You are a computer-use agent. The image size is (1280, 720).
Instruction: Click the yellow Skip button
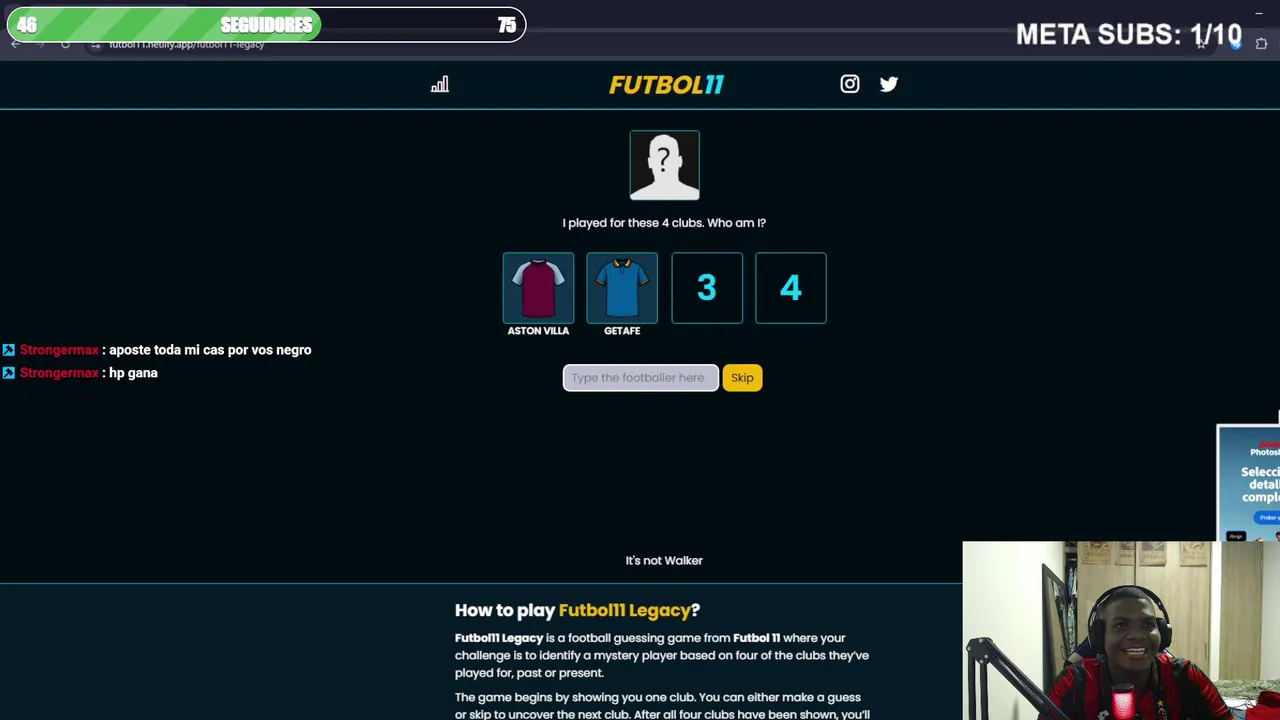742,378
